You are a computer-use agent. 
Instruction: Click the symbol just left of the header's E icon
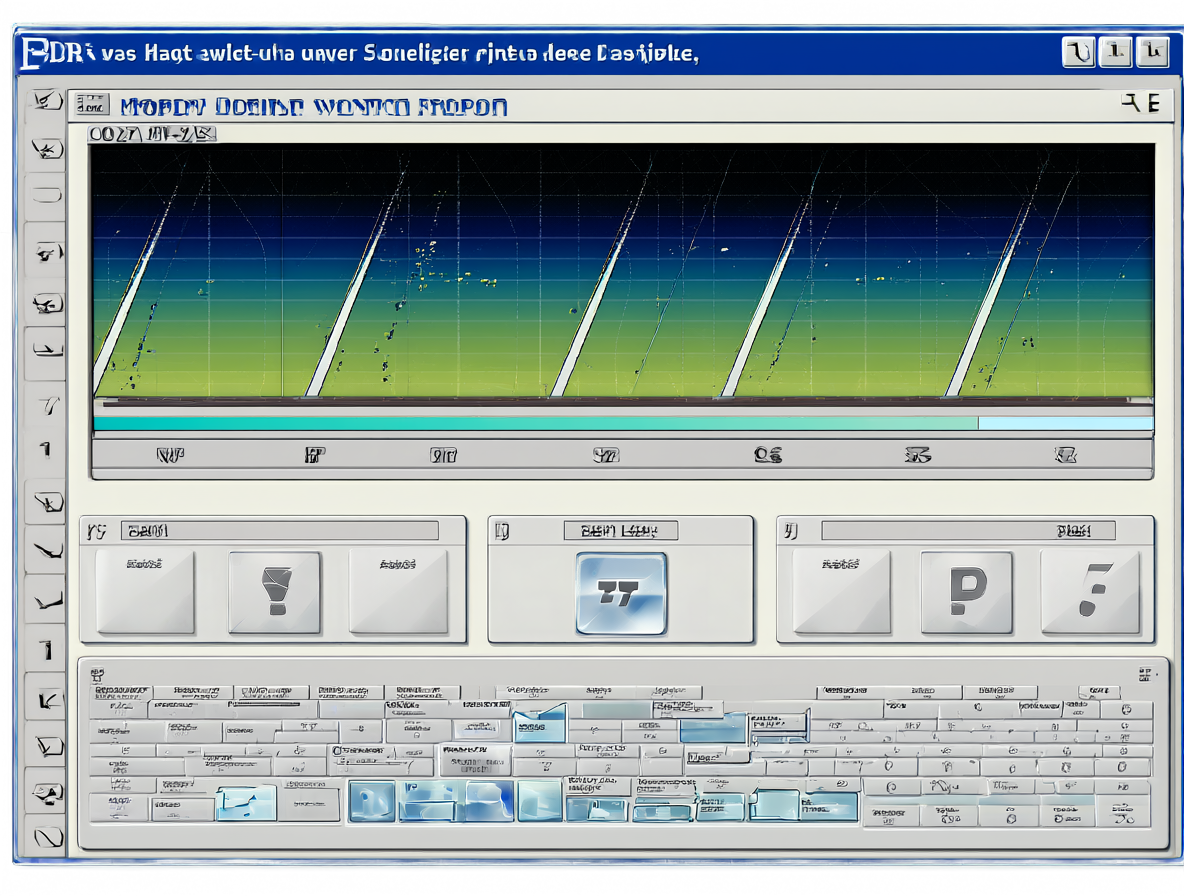point(1130,103)
